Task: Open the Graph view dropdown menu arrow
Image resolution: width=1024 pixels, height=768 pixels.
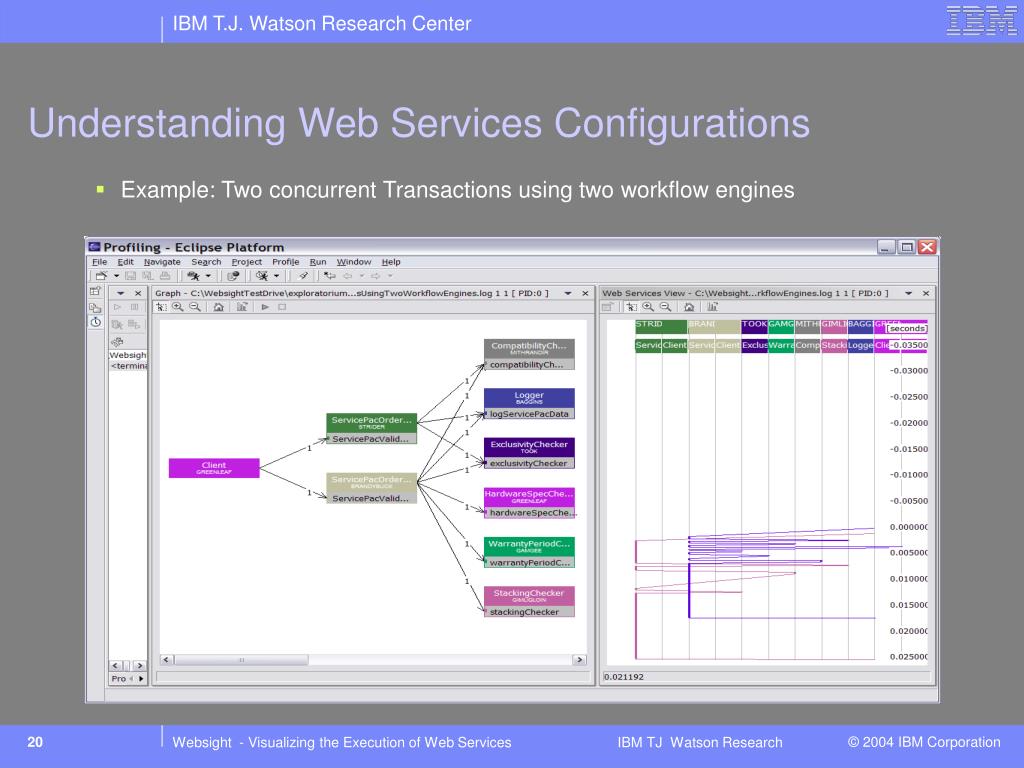Action: 568,293
